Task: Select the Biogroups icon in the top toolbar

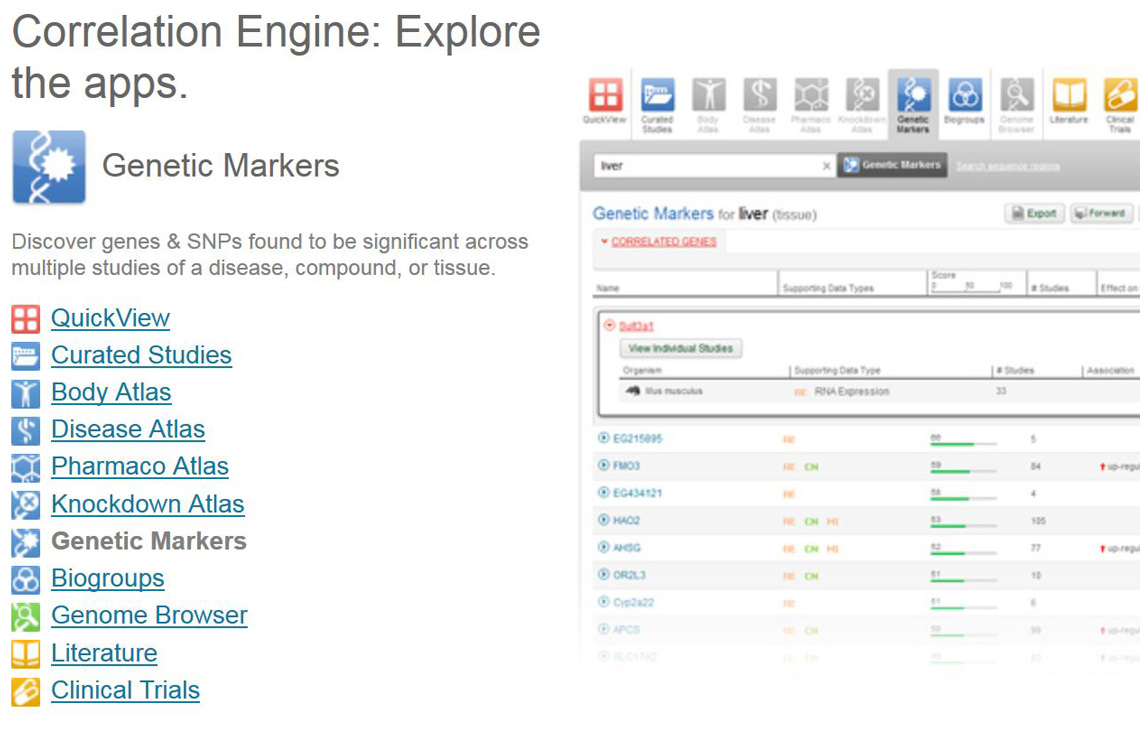Action: tap(964, 96)
